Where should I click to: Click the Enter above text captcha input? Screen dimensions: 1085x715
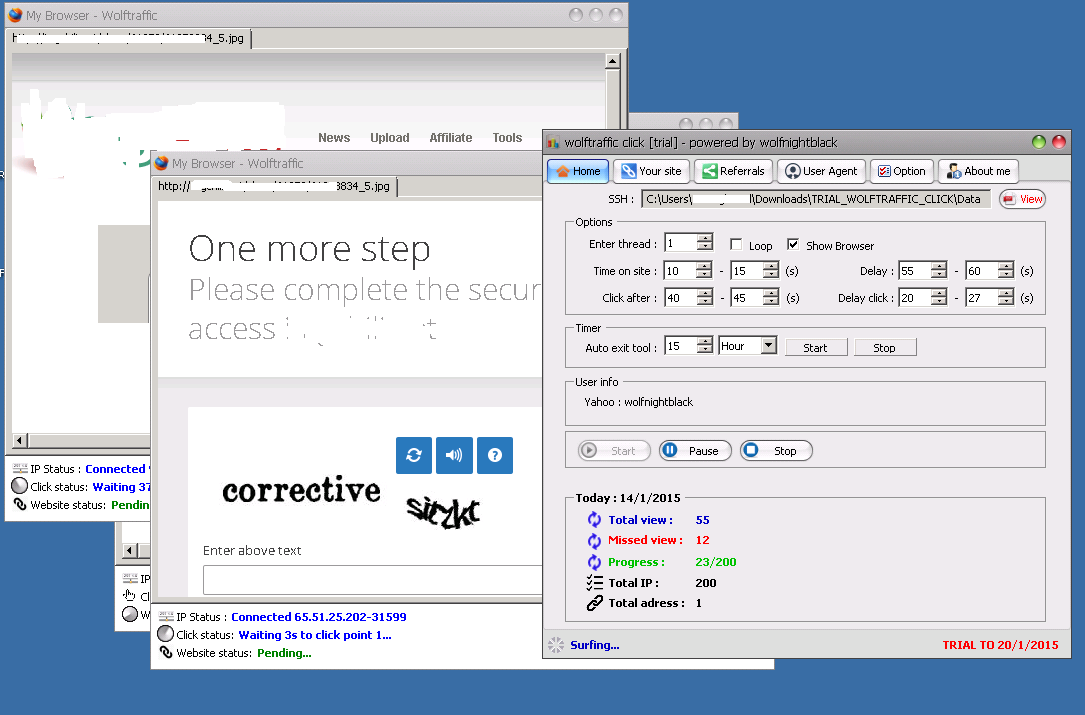point(372,580)
